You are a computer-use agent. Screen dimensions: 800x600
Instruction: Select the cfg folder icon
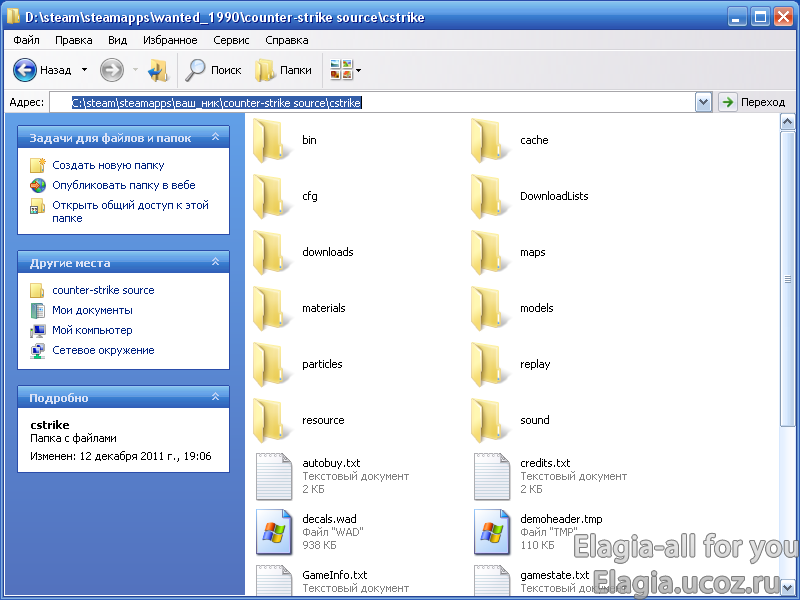tap(270, 196)
